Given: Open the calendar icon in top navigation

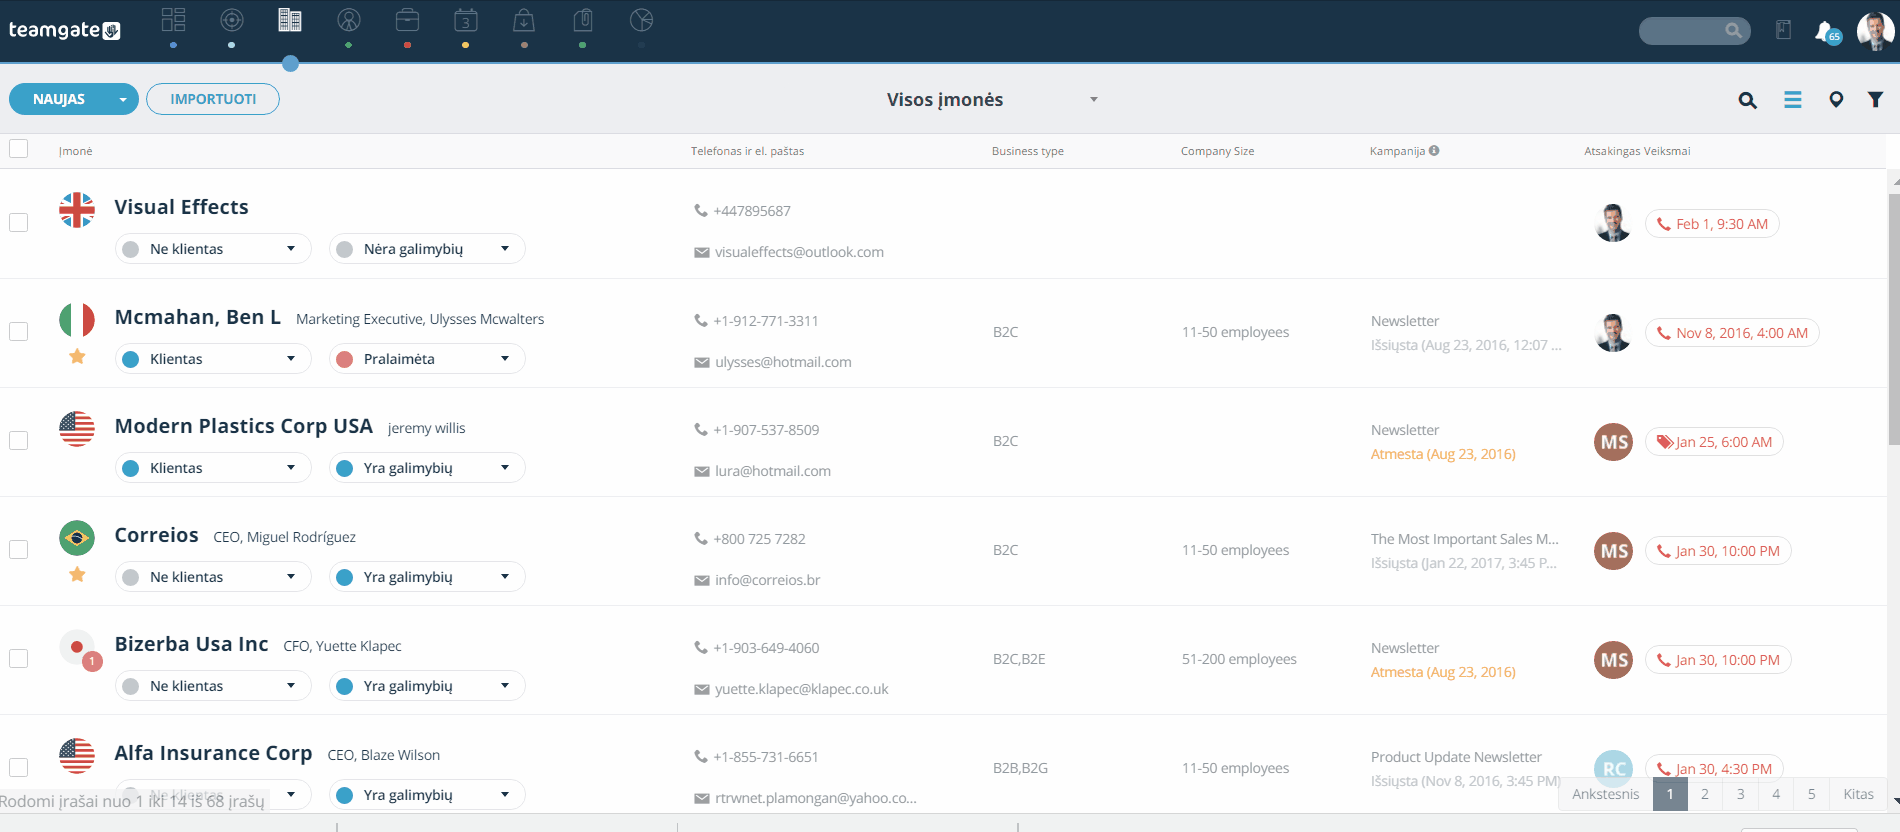Looking at the screenshot, I should tap(465, 20).
